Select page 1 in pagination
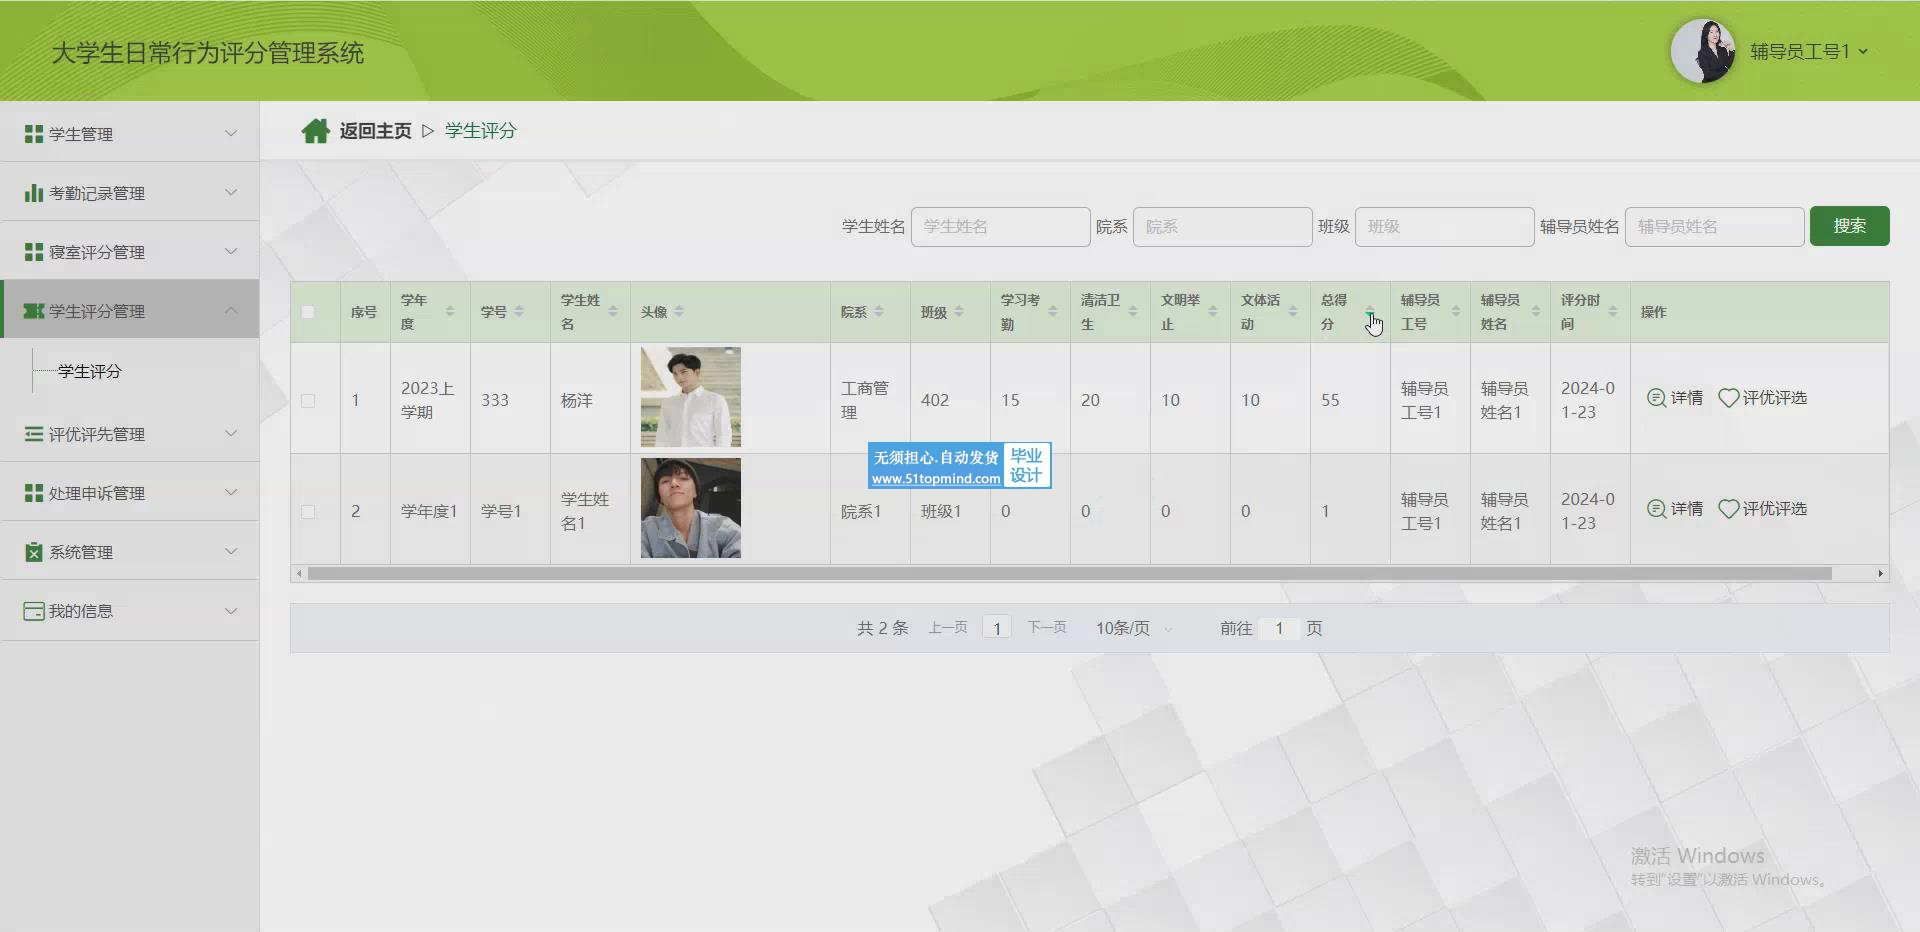 [x=997, y=628]
